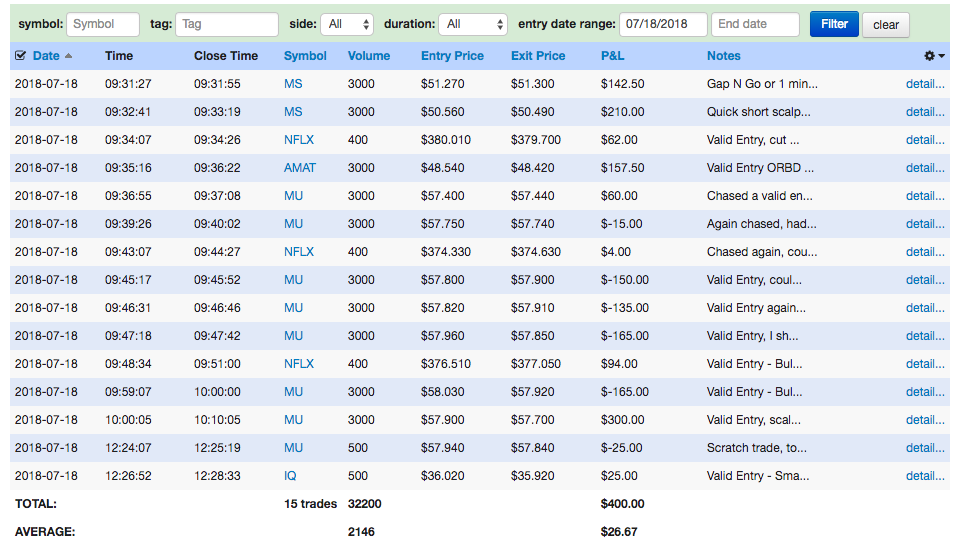Click the average volume 2146
The height and width of the screenshot is (548, 959).
(x=361, y=532)
